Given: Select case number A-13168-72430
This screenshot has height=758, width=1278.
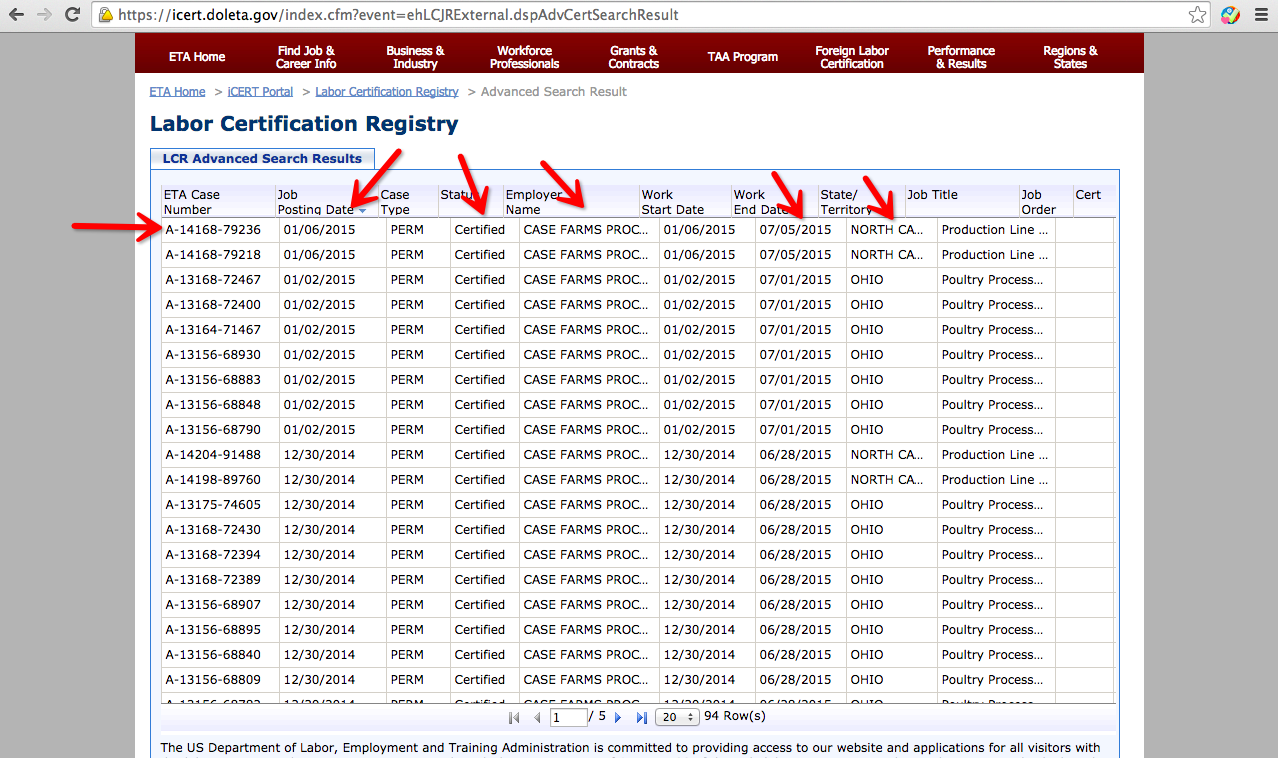Looking at the screenshot, I should tap(213, 530).
